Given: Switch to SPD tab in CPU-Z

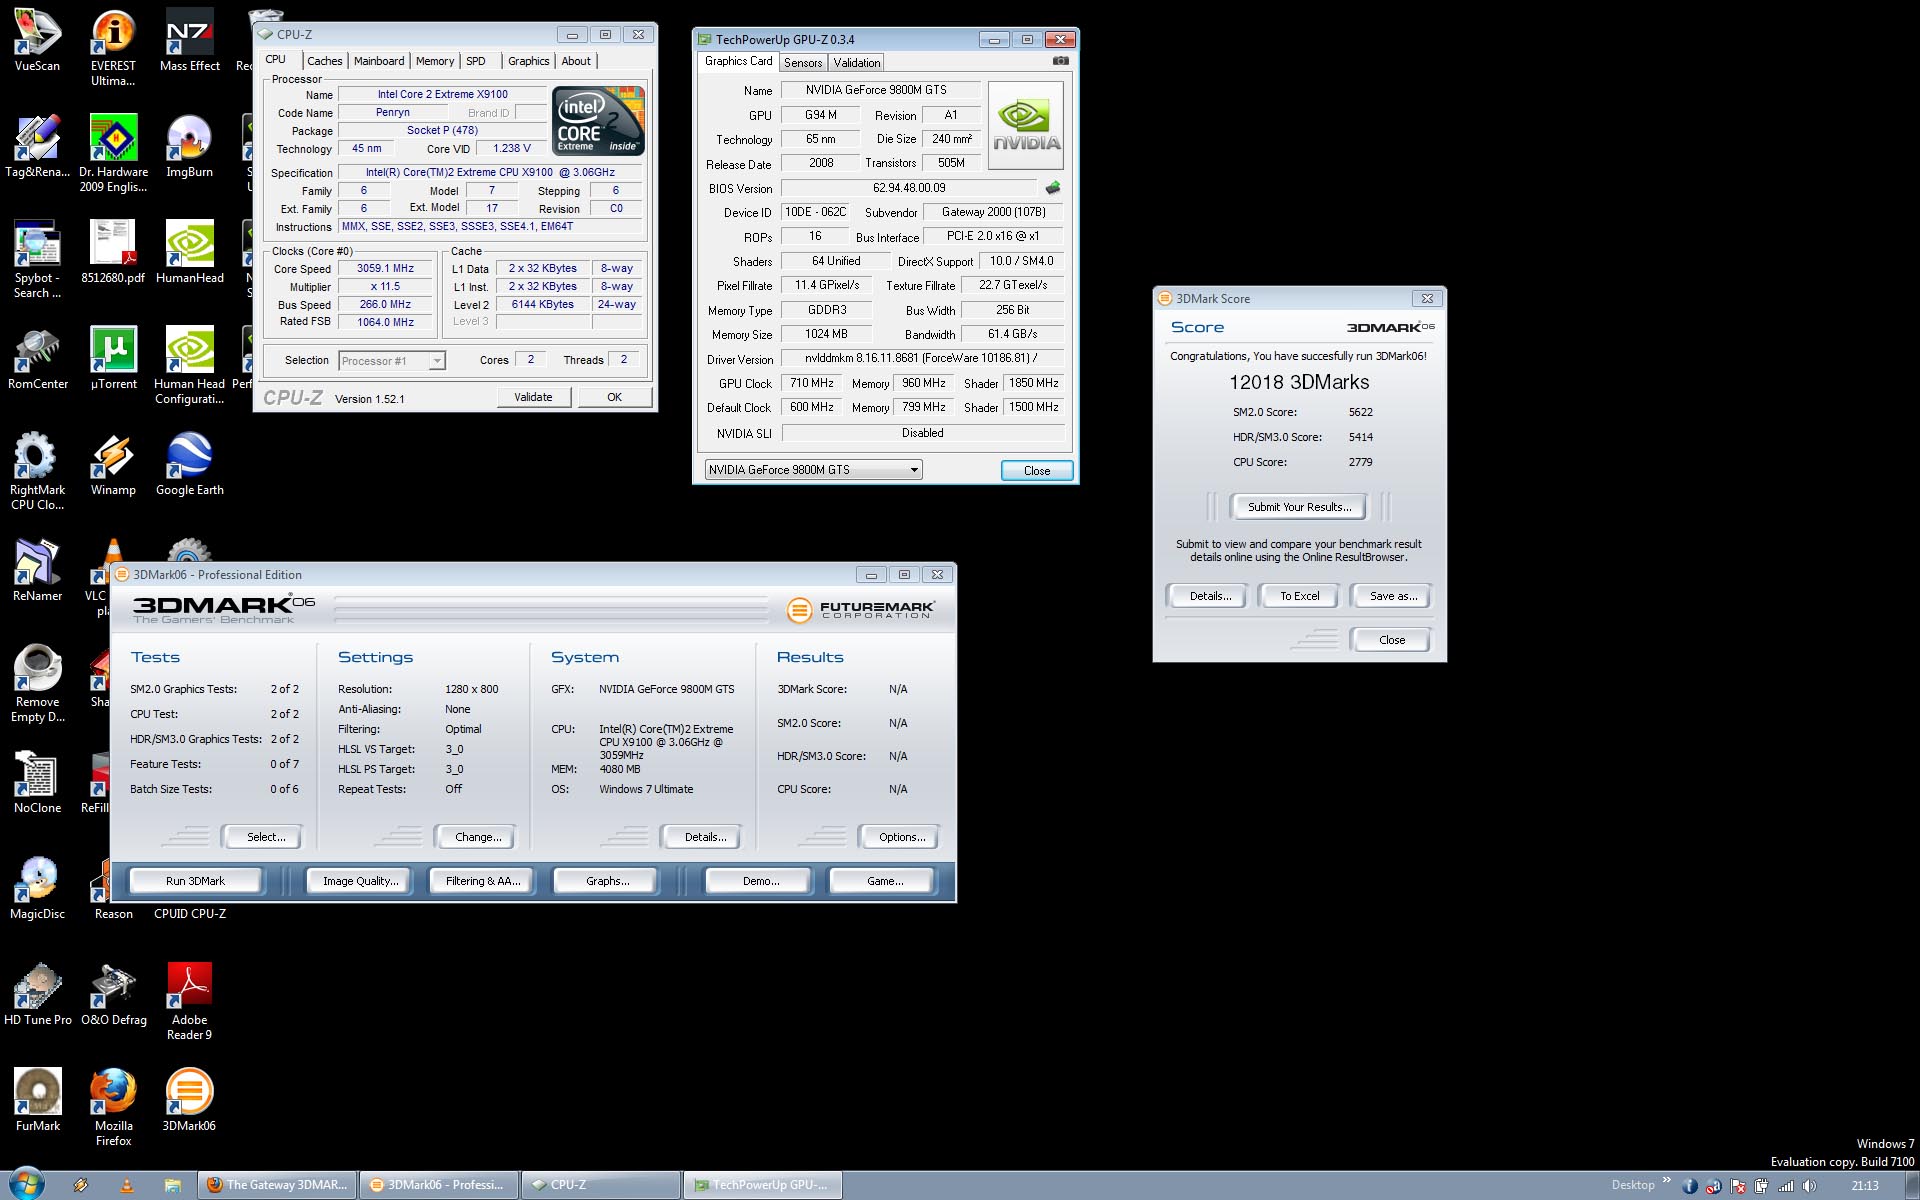Looking at the screenshot, I should (x=476, y=61).
